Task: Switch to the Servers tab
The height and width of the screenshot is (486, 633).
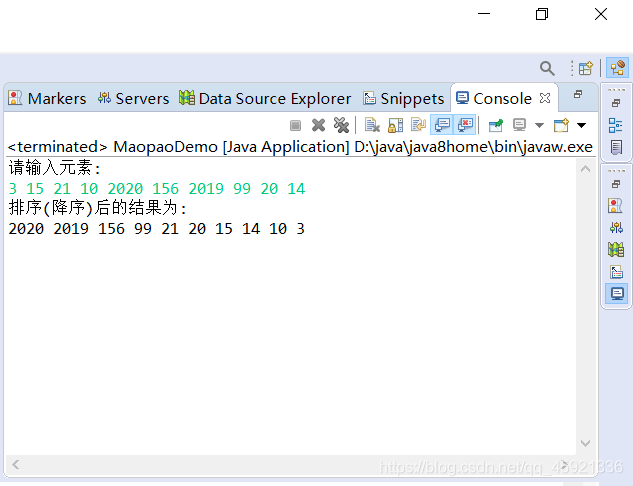Action: [x=133, y=98]
